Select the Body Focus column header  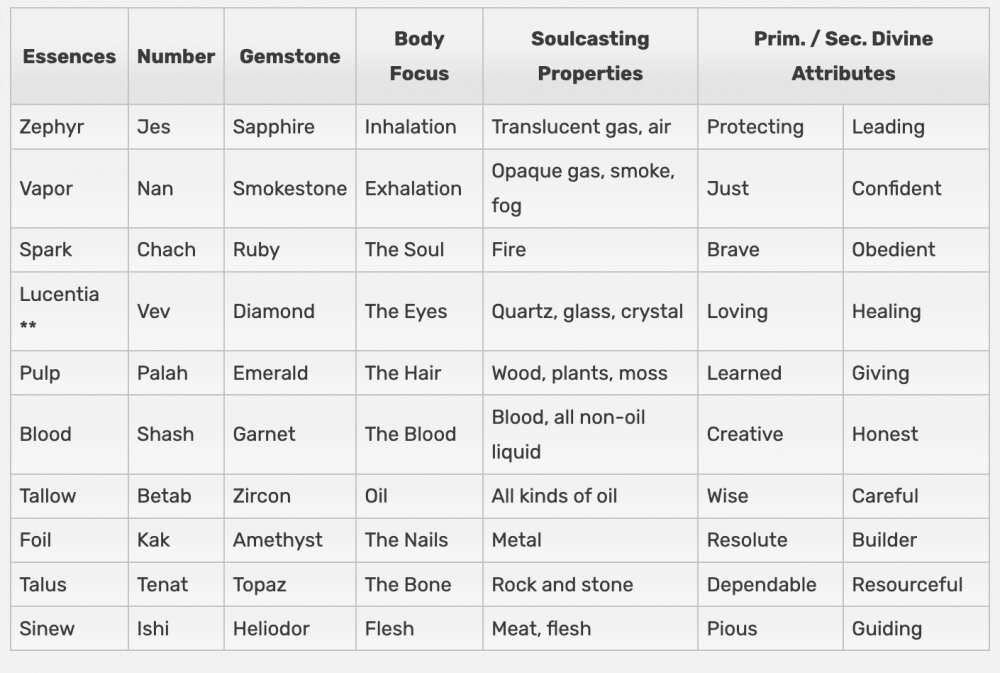pos(419,56)
